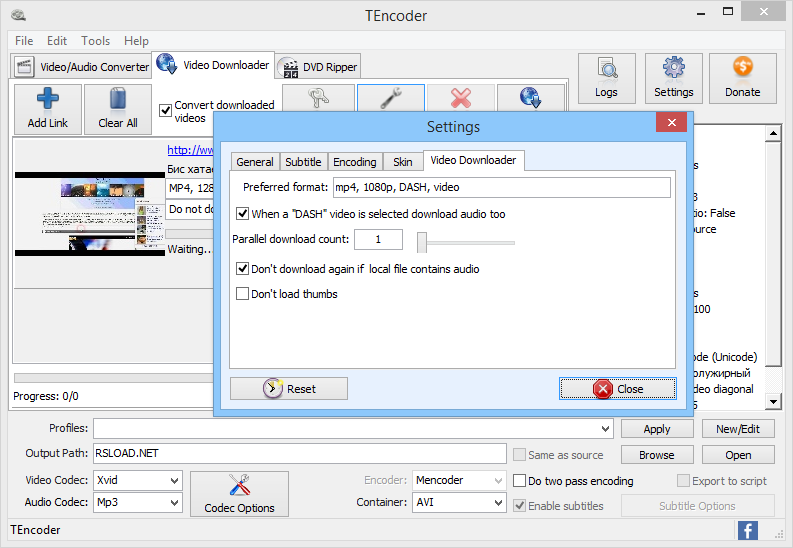The height and width of the screenshot is (548, 793).
Task: Click the Apply profile button
Action: point(657,429)
